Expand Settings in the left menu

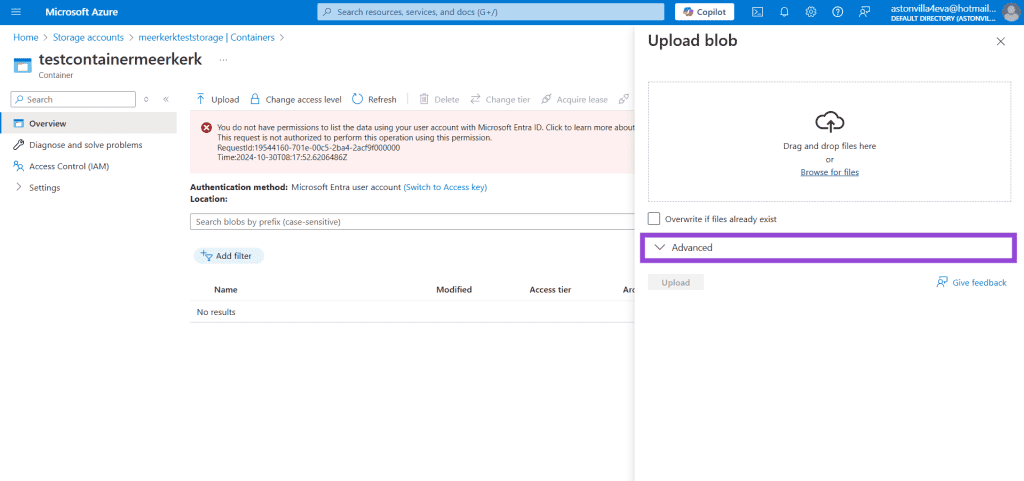44,188
